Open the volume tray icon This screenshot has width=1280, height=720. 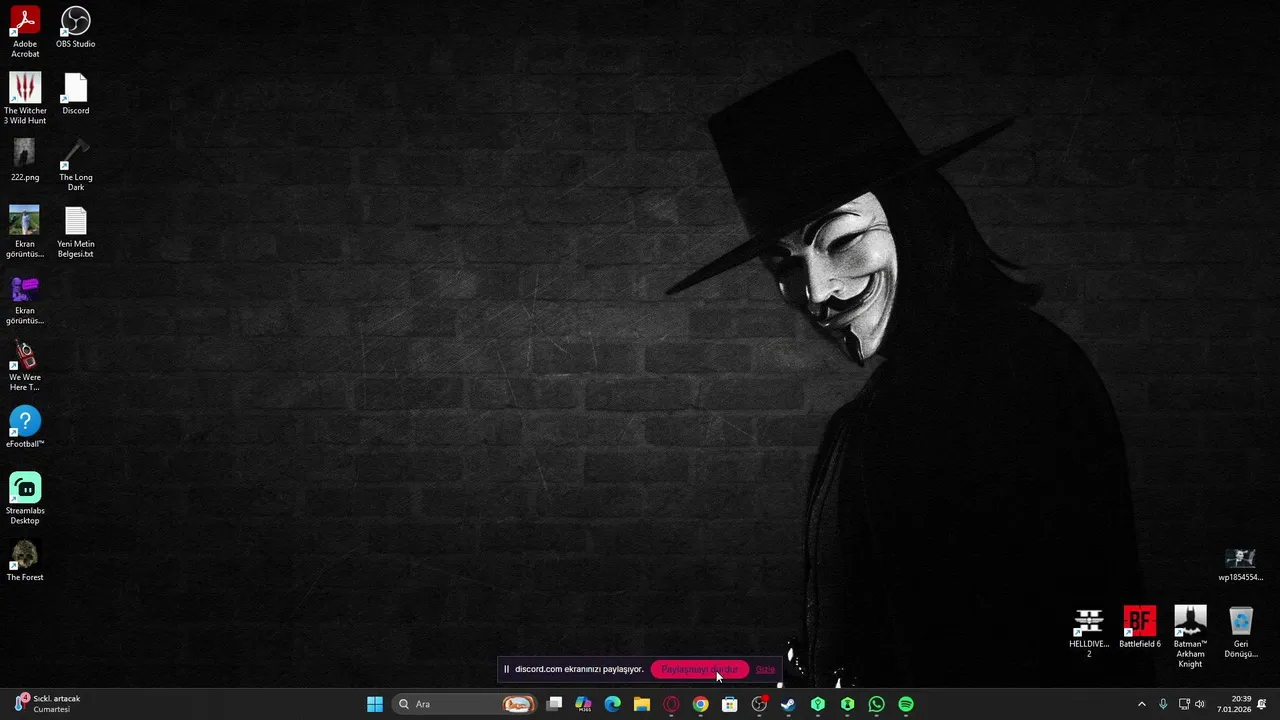(x=1200, y=704)
